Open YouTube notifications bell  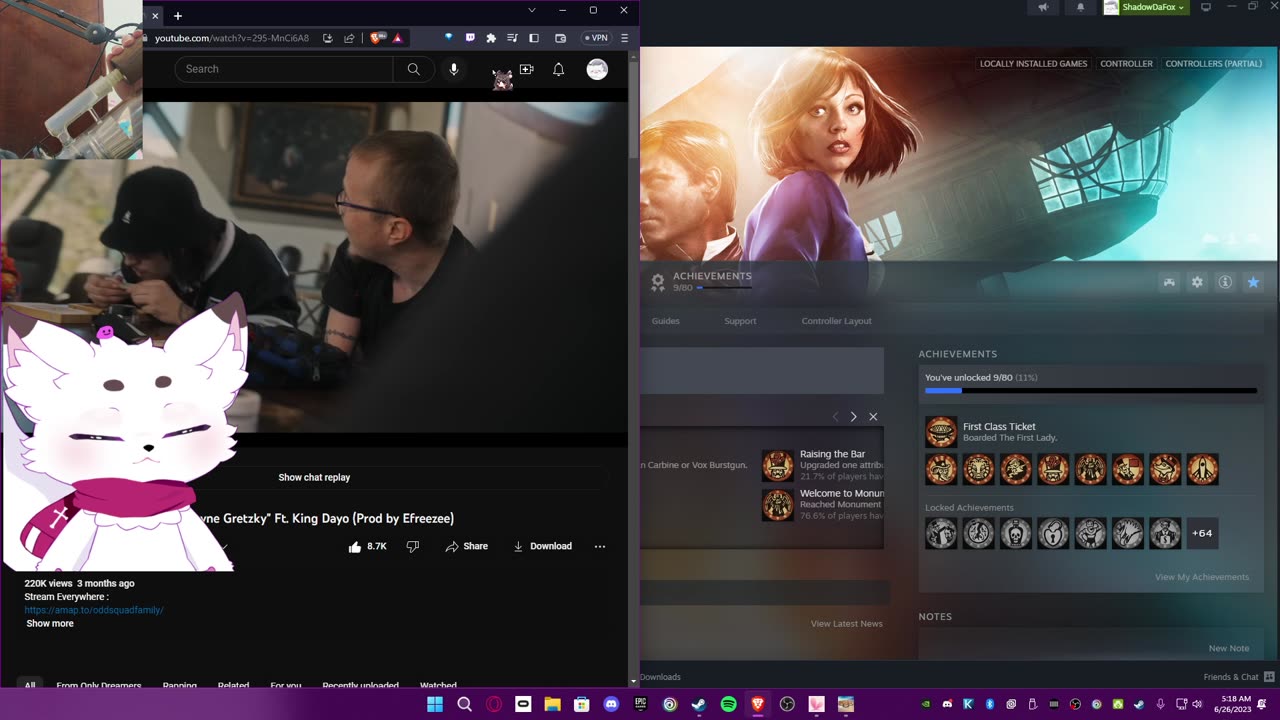tap(559, 69)
